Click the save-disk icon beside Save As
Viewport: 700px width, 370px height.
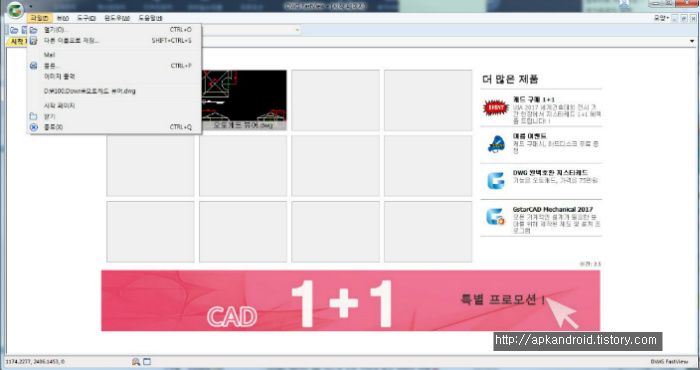click(x=33, y=41)
